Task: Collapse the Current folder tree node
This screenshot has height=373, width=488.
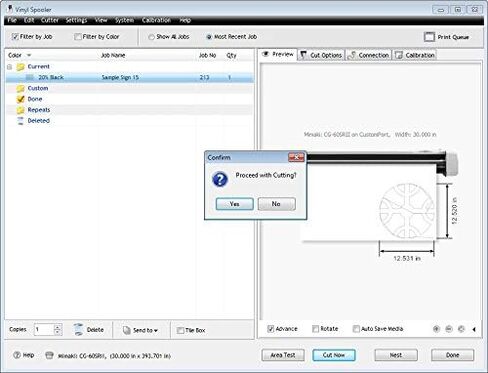Action: tap(9, 67)
